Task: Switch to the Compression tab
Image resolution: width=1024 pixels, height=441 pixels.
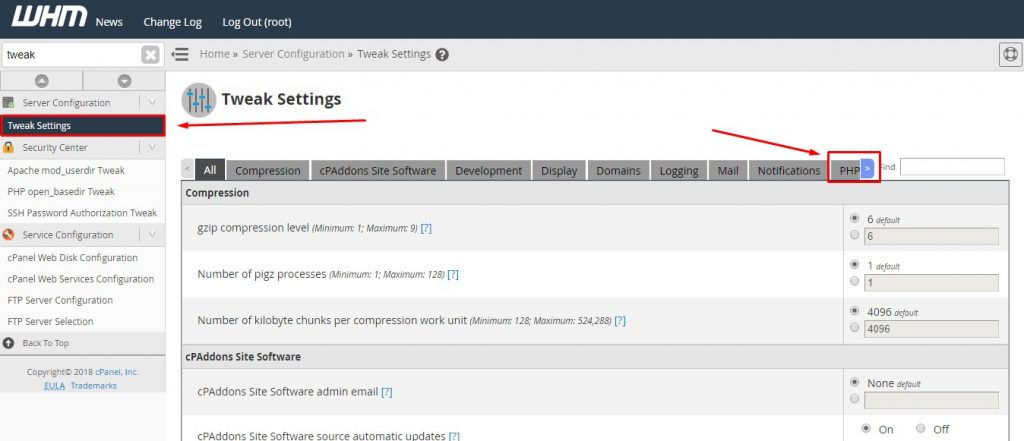Action: click(268, 171)
